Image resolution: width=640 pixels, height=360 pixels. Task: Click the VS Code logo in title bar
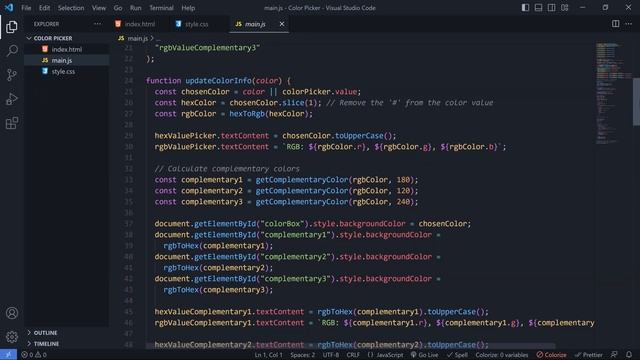click(x=9, y=8)
